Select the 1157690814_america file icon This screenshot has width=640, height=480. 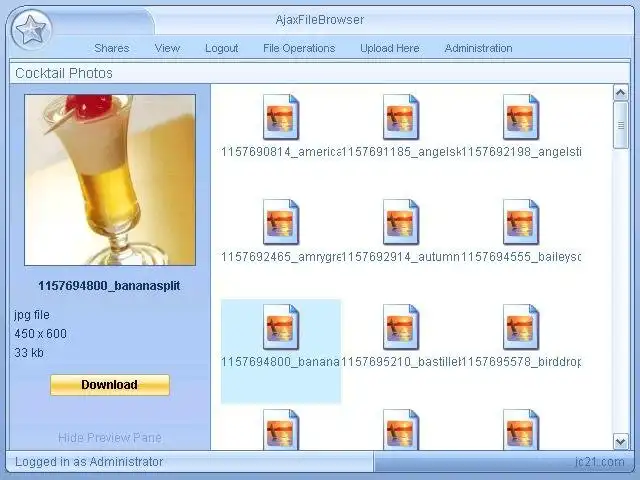tap(281, 117)
